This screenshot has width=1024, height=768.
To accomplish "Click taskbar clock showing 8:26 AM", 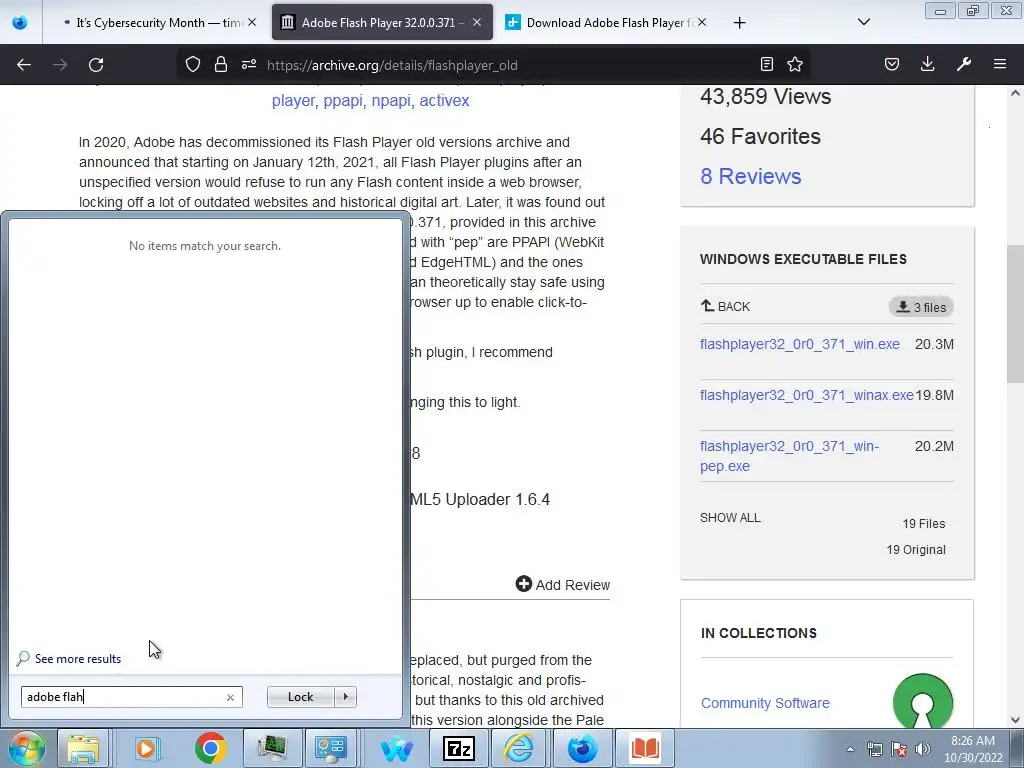I will 973,749.
